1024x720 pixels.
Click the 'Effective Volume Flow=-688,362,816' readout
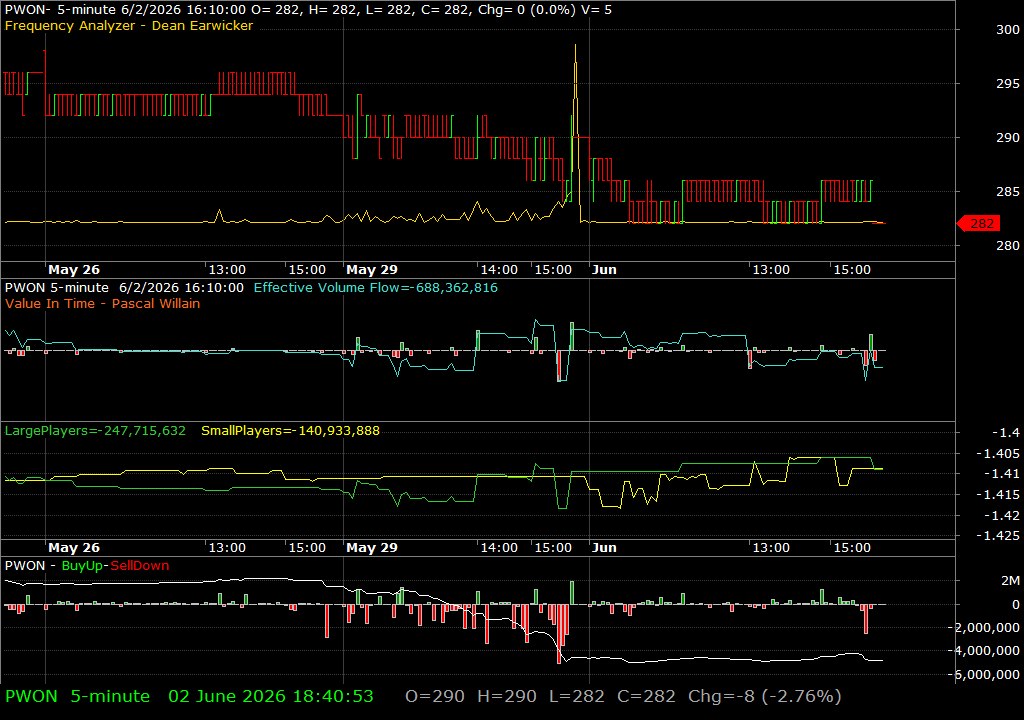click(376, 287)
